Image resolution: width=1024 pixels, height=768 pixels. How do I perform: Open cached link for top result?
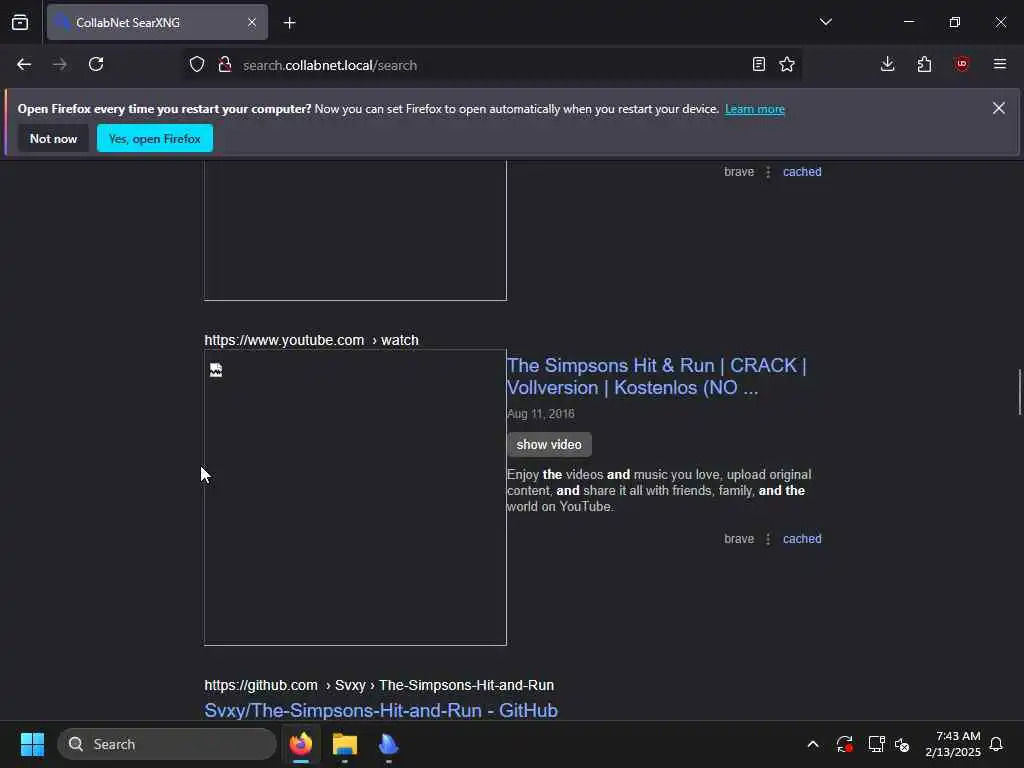click(802, 172)
